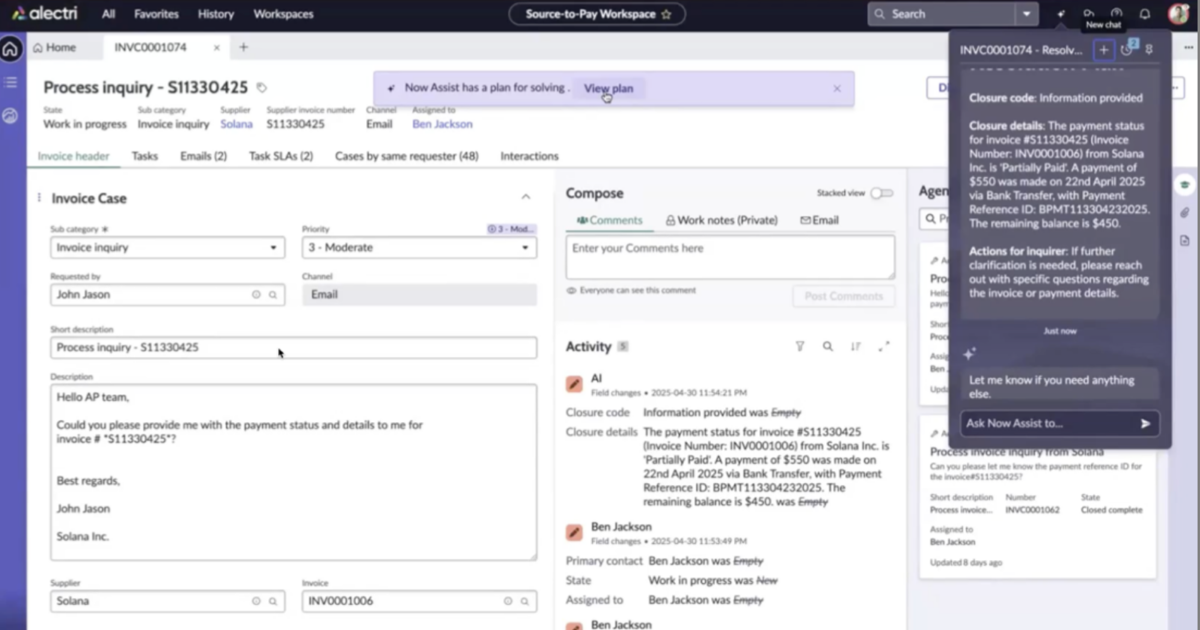Open a new tab with plus icon
The image size is (1200, 630).
click(x=243, y=47)
